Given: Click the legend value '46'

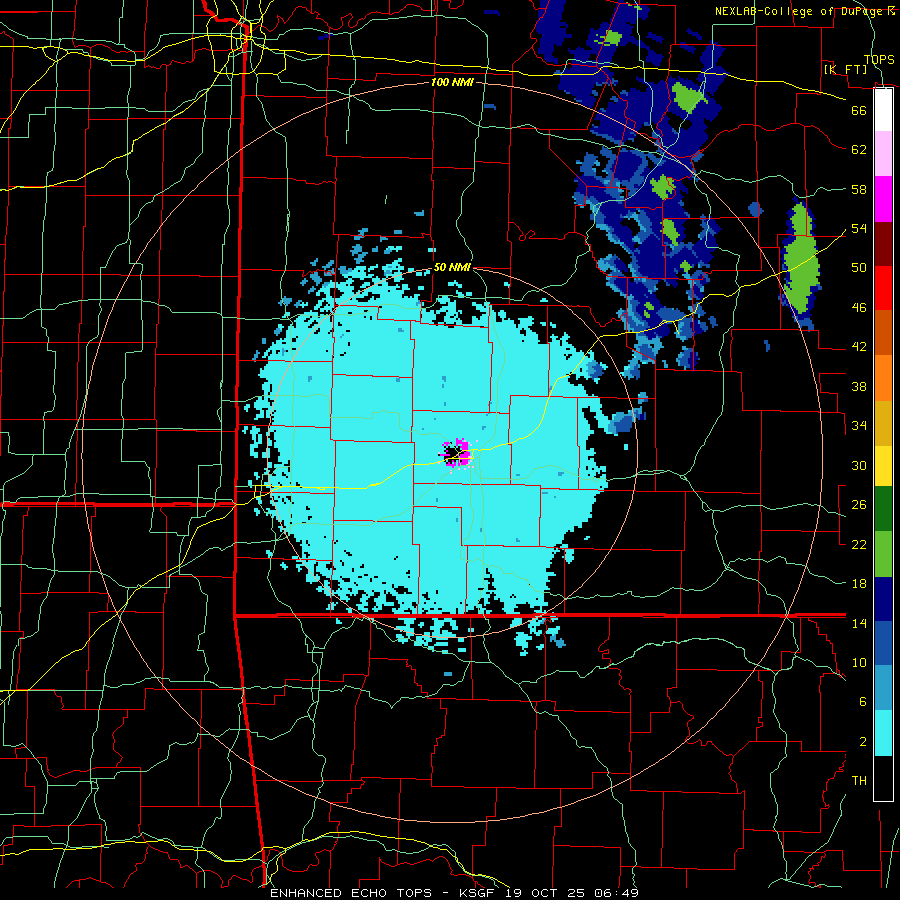Looking at the screenshot, I should (859, 308).
